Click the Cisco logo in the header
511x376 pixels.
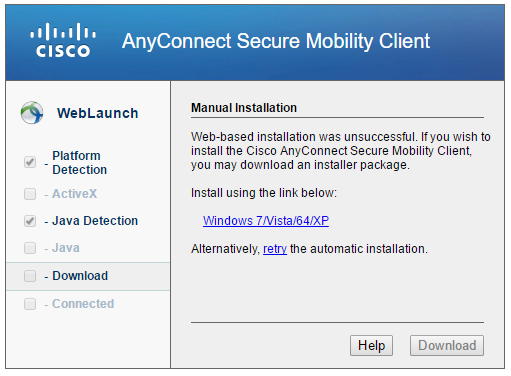tap(63, 40)
